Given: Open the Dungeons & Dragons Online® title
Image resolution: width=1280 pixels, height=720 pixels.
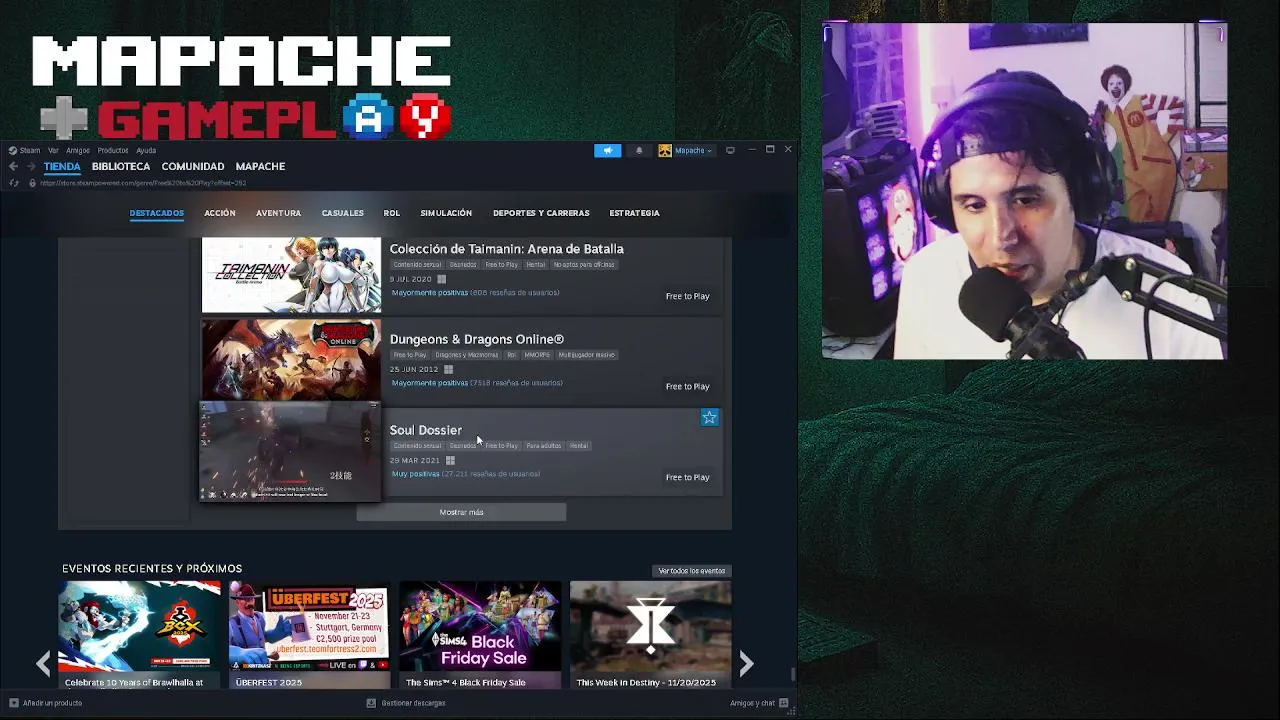Looking at the screenshot, I should click(x=477, y=339).
